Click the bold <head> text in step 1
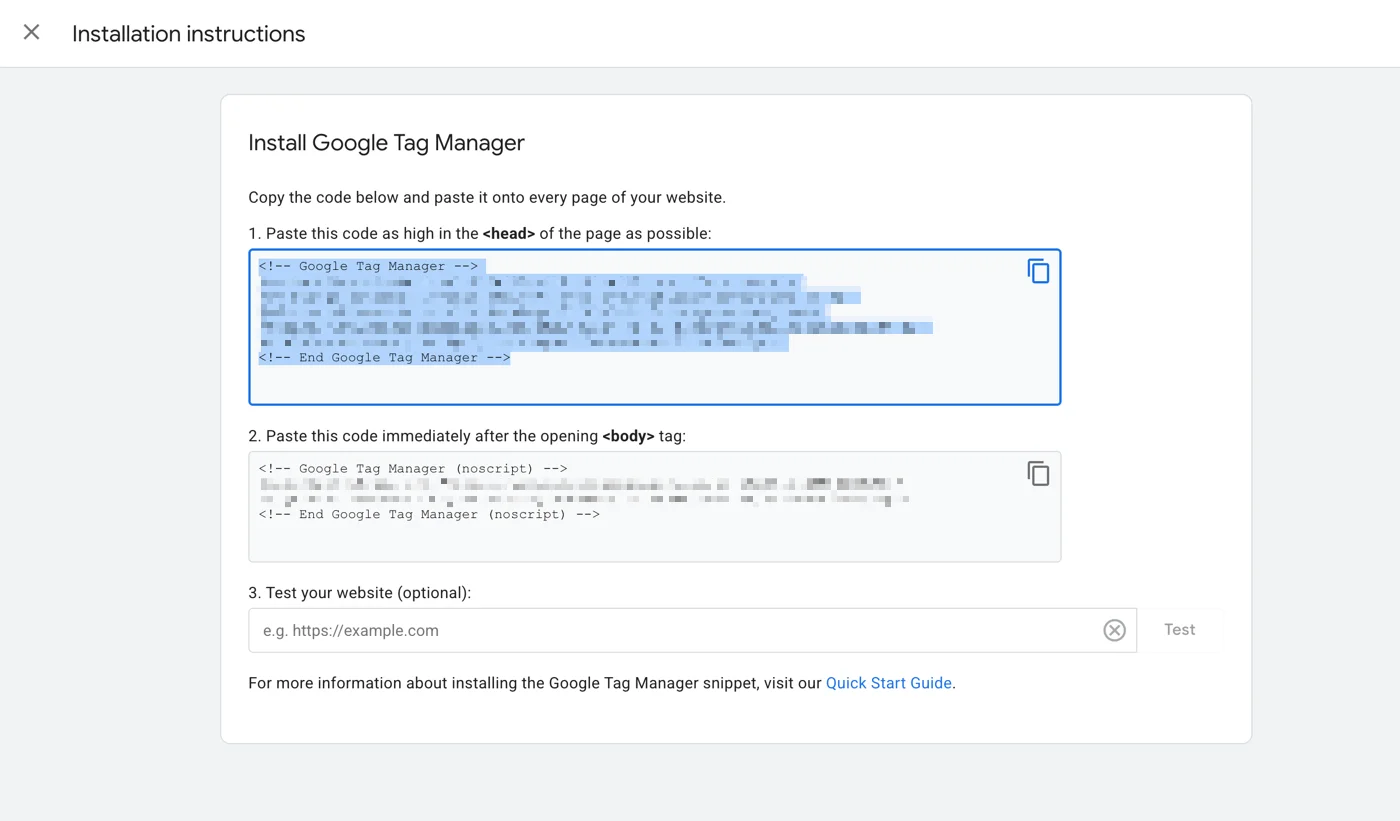The height and width of the screenshot is (821, 1400). 508,233
